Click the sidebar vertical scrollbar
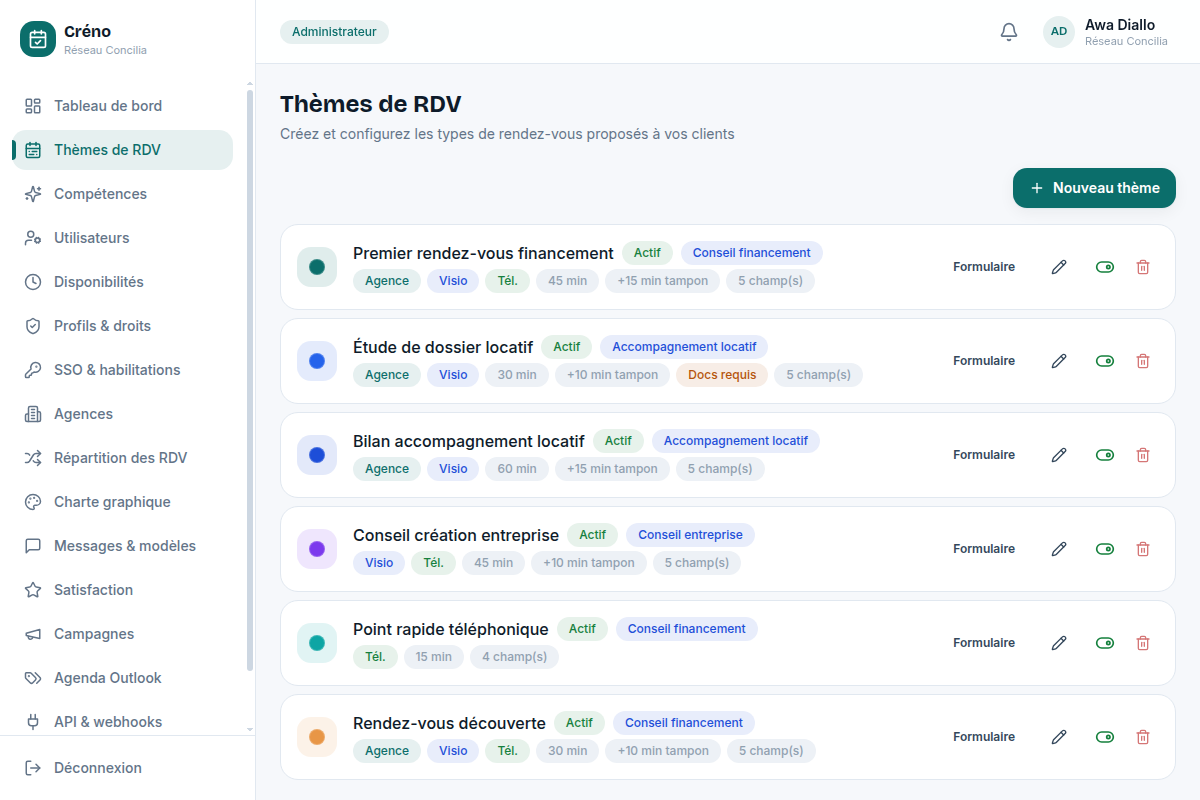This screenshot has width=1200, height=800. (250, 380)
